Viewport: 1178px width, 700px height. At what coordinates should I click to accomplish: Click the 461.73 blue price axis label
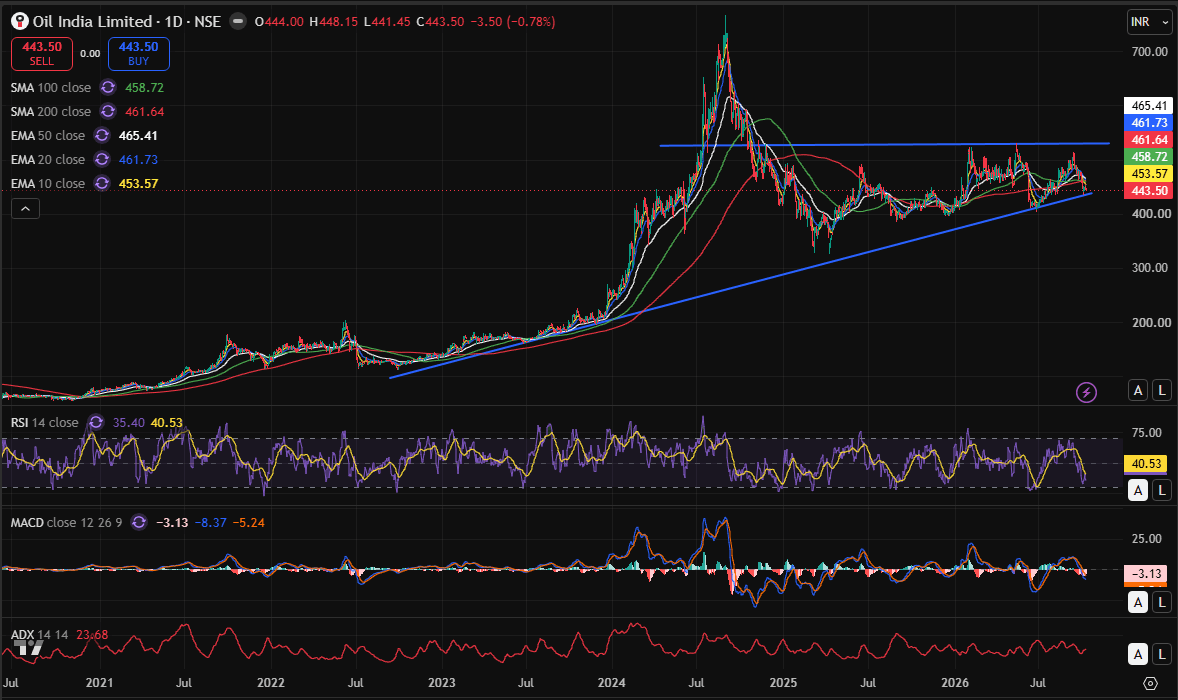pyautogui.click(x=1149, y=122)
